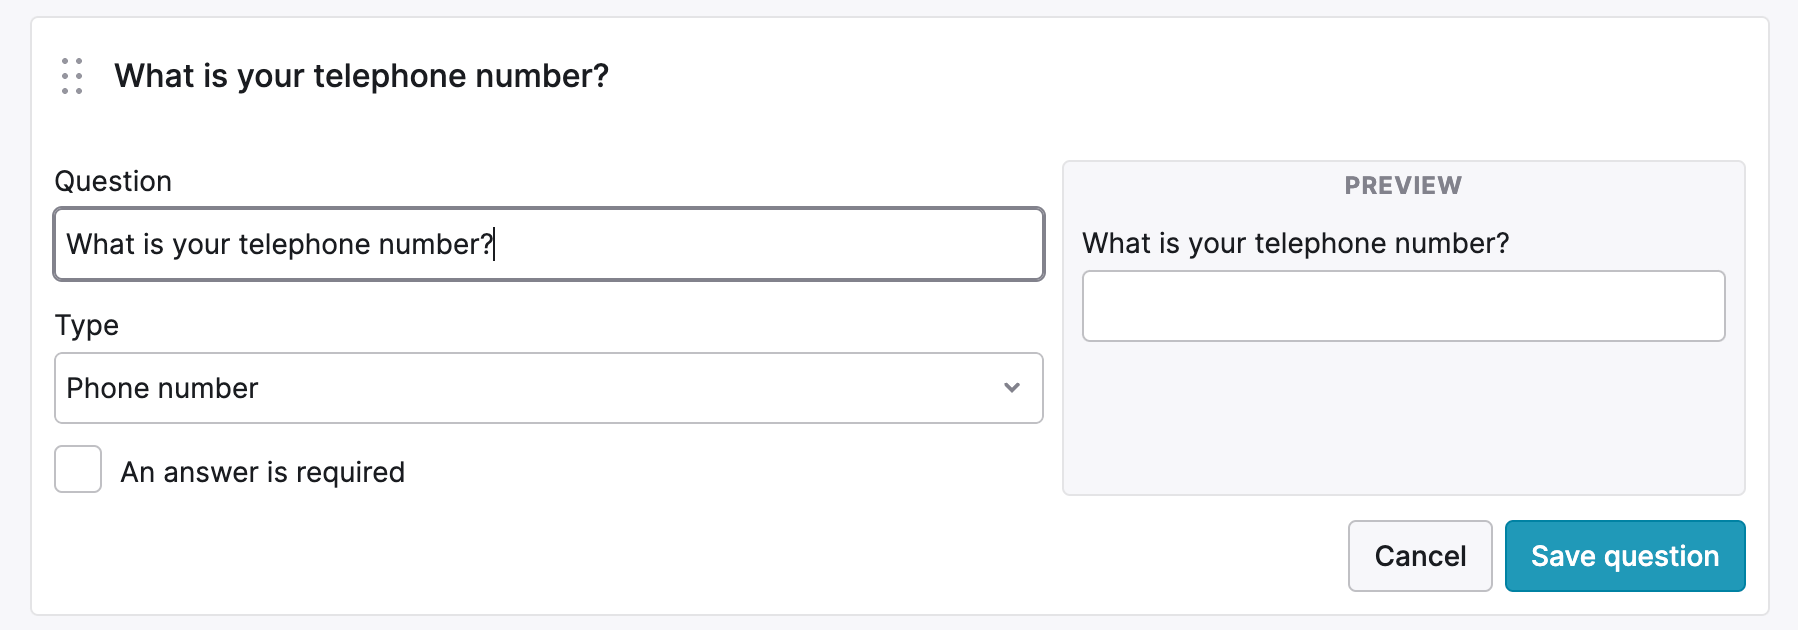The height and width of the screenshot is (630, 1798).
Task: Click the chevron arrow in Type selector
Action: click(x=1012, y=388)
